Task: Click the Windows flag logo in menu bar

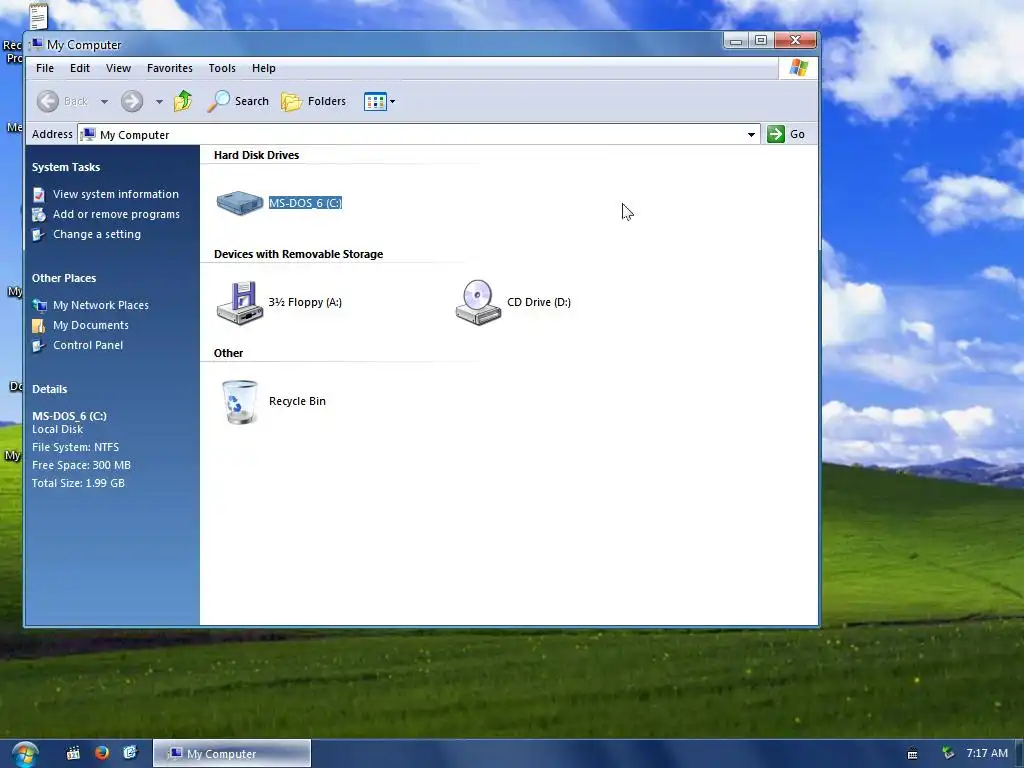Action: coord(799,68)
